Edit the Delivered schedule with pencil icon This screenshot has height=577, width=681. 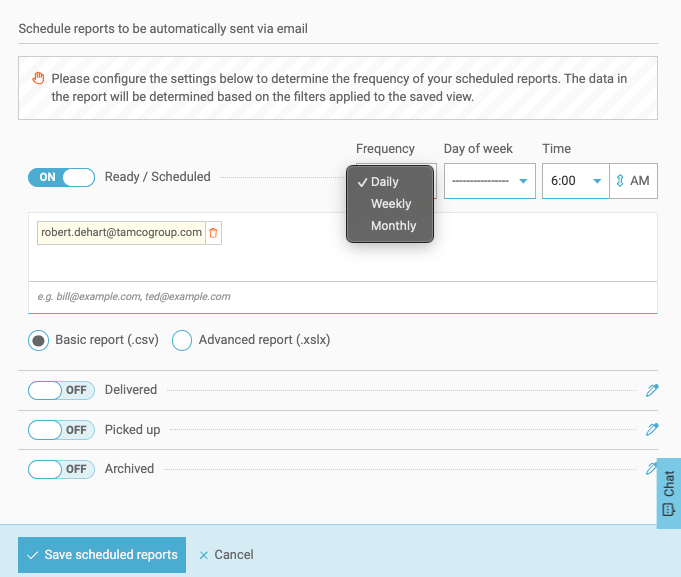[652, 390]
